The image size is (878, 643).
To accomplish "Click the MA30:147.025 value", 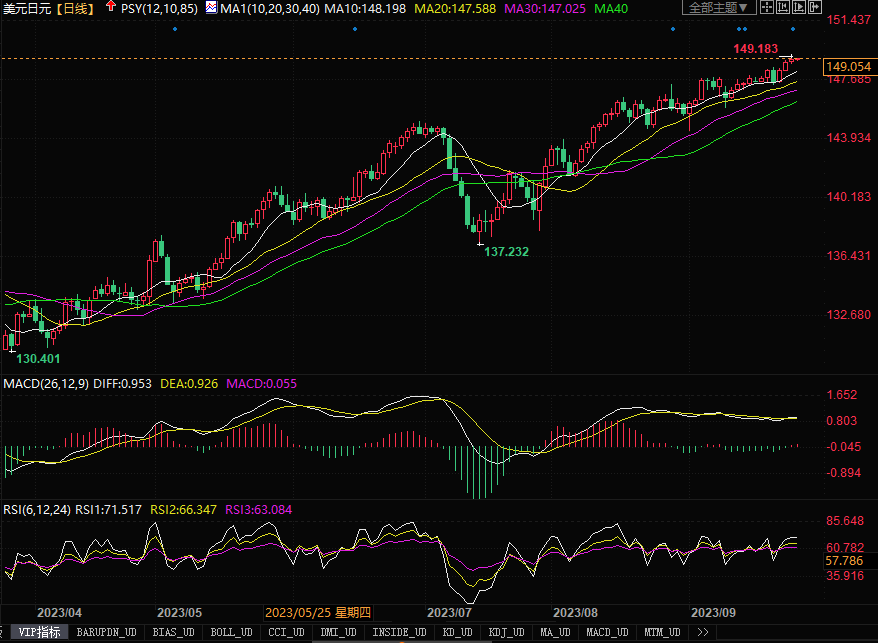I will tap(545, 8).
